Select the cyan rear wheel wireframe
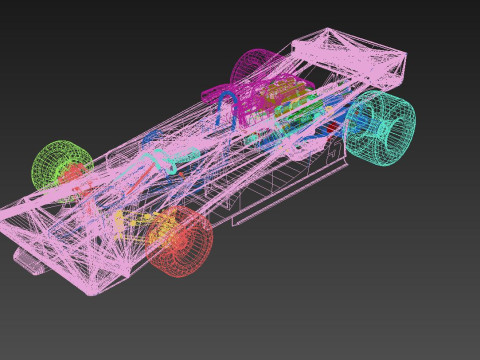 coord(381,128)
